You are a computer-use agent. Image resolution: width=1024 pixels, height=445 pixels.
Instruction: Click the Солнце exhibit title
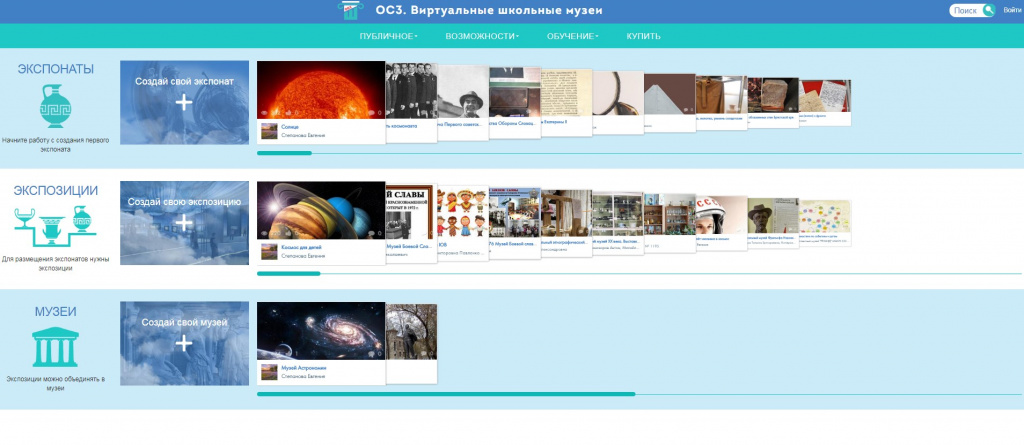coord(289,127)
